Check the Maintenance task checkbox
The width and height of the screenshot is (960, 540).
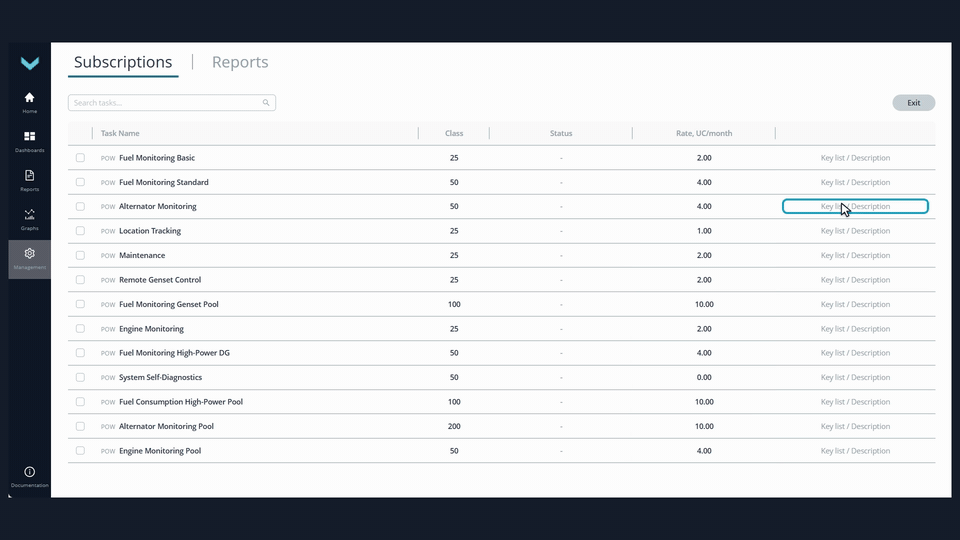point(80,255)
